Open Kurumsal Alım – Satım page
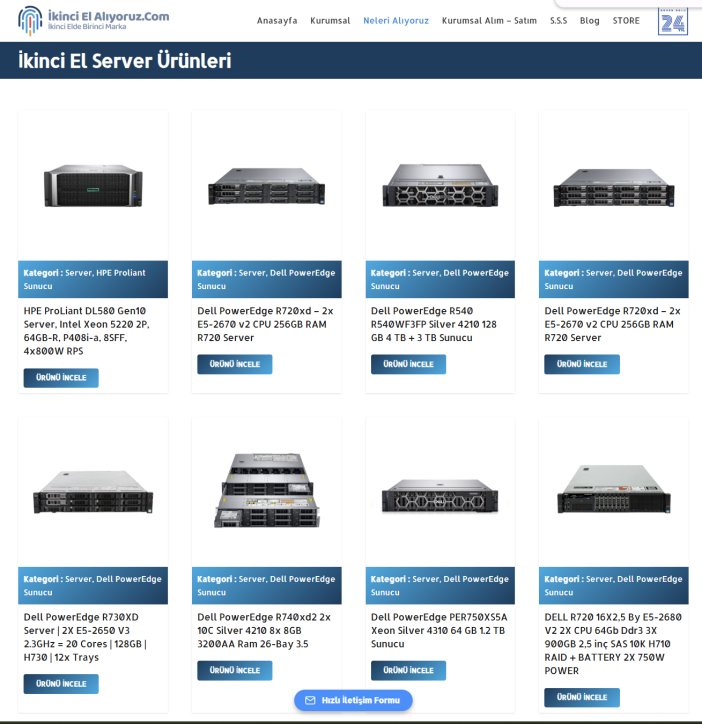This screenshot has width=702, height=724. point(489,21)
